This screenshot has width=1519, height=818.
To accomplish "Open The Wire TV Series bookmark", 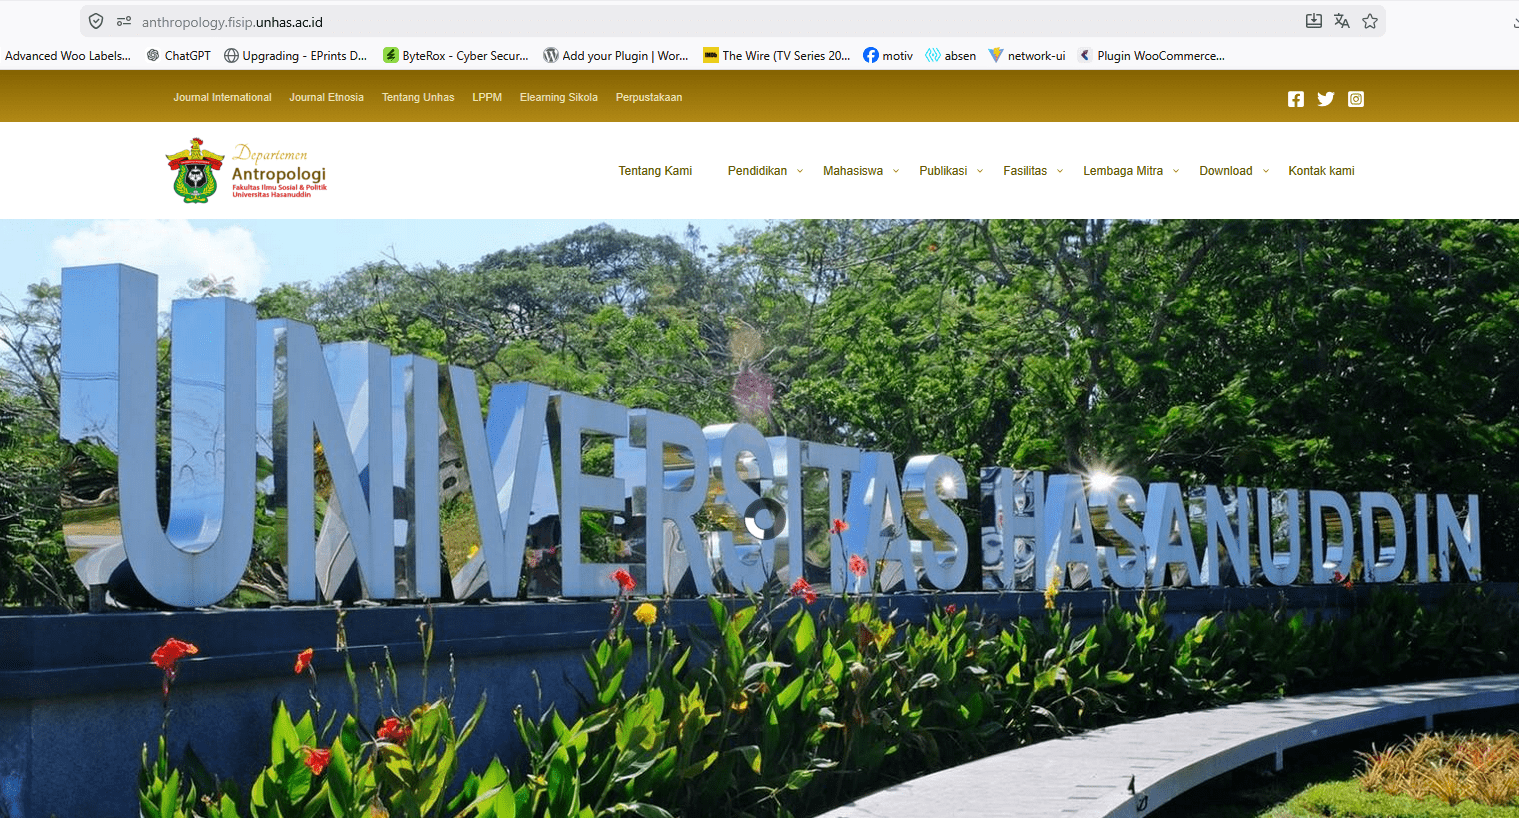I will coord(776,56).
